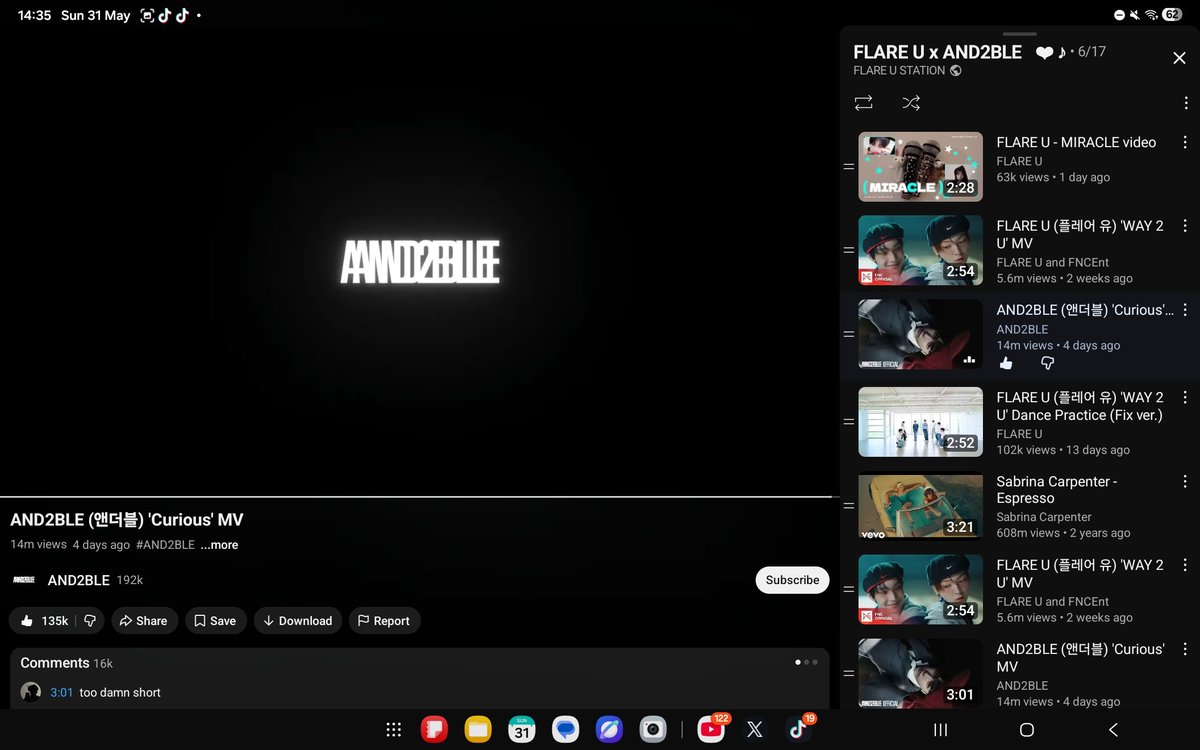
Task: Dislike the video below the player
Action: coord(90,621)
